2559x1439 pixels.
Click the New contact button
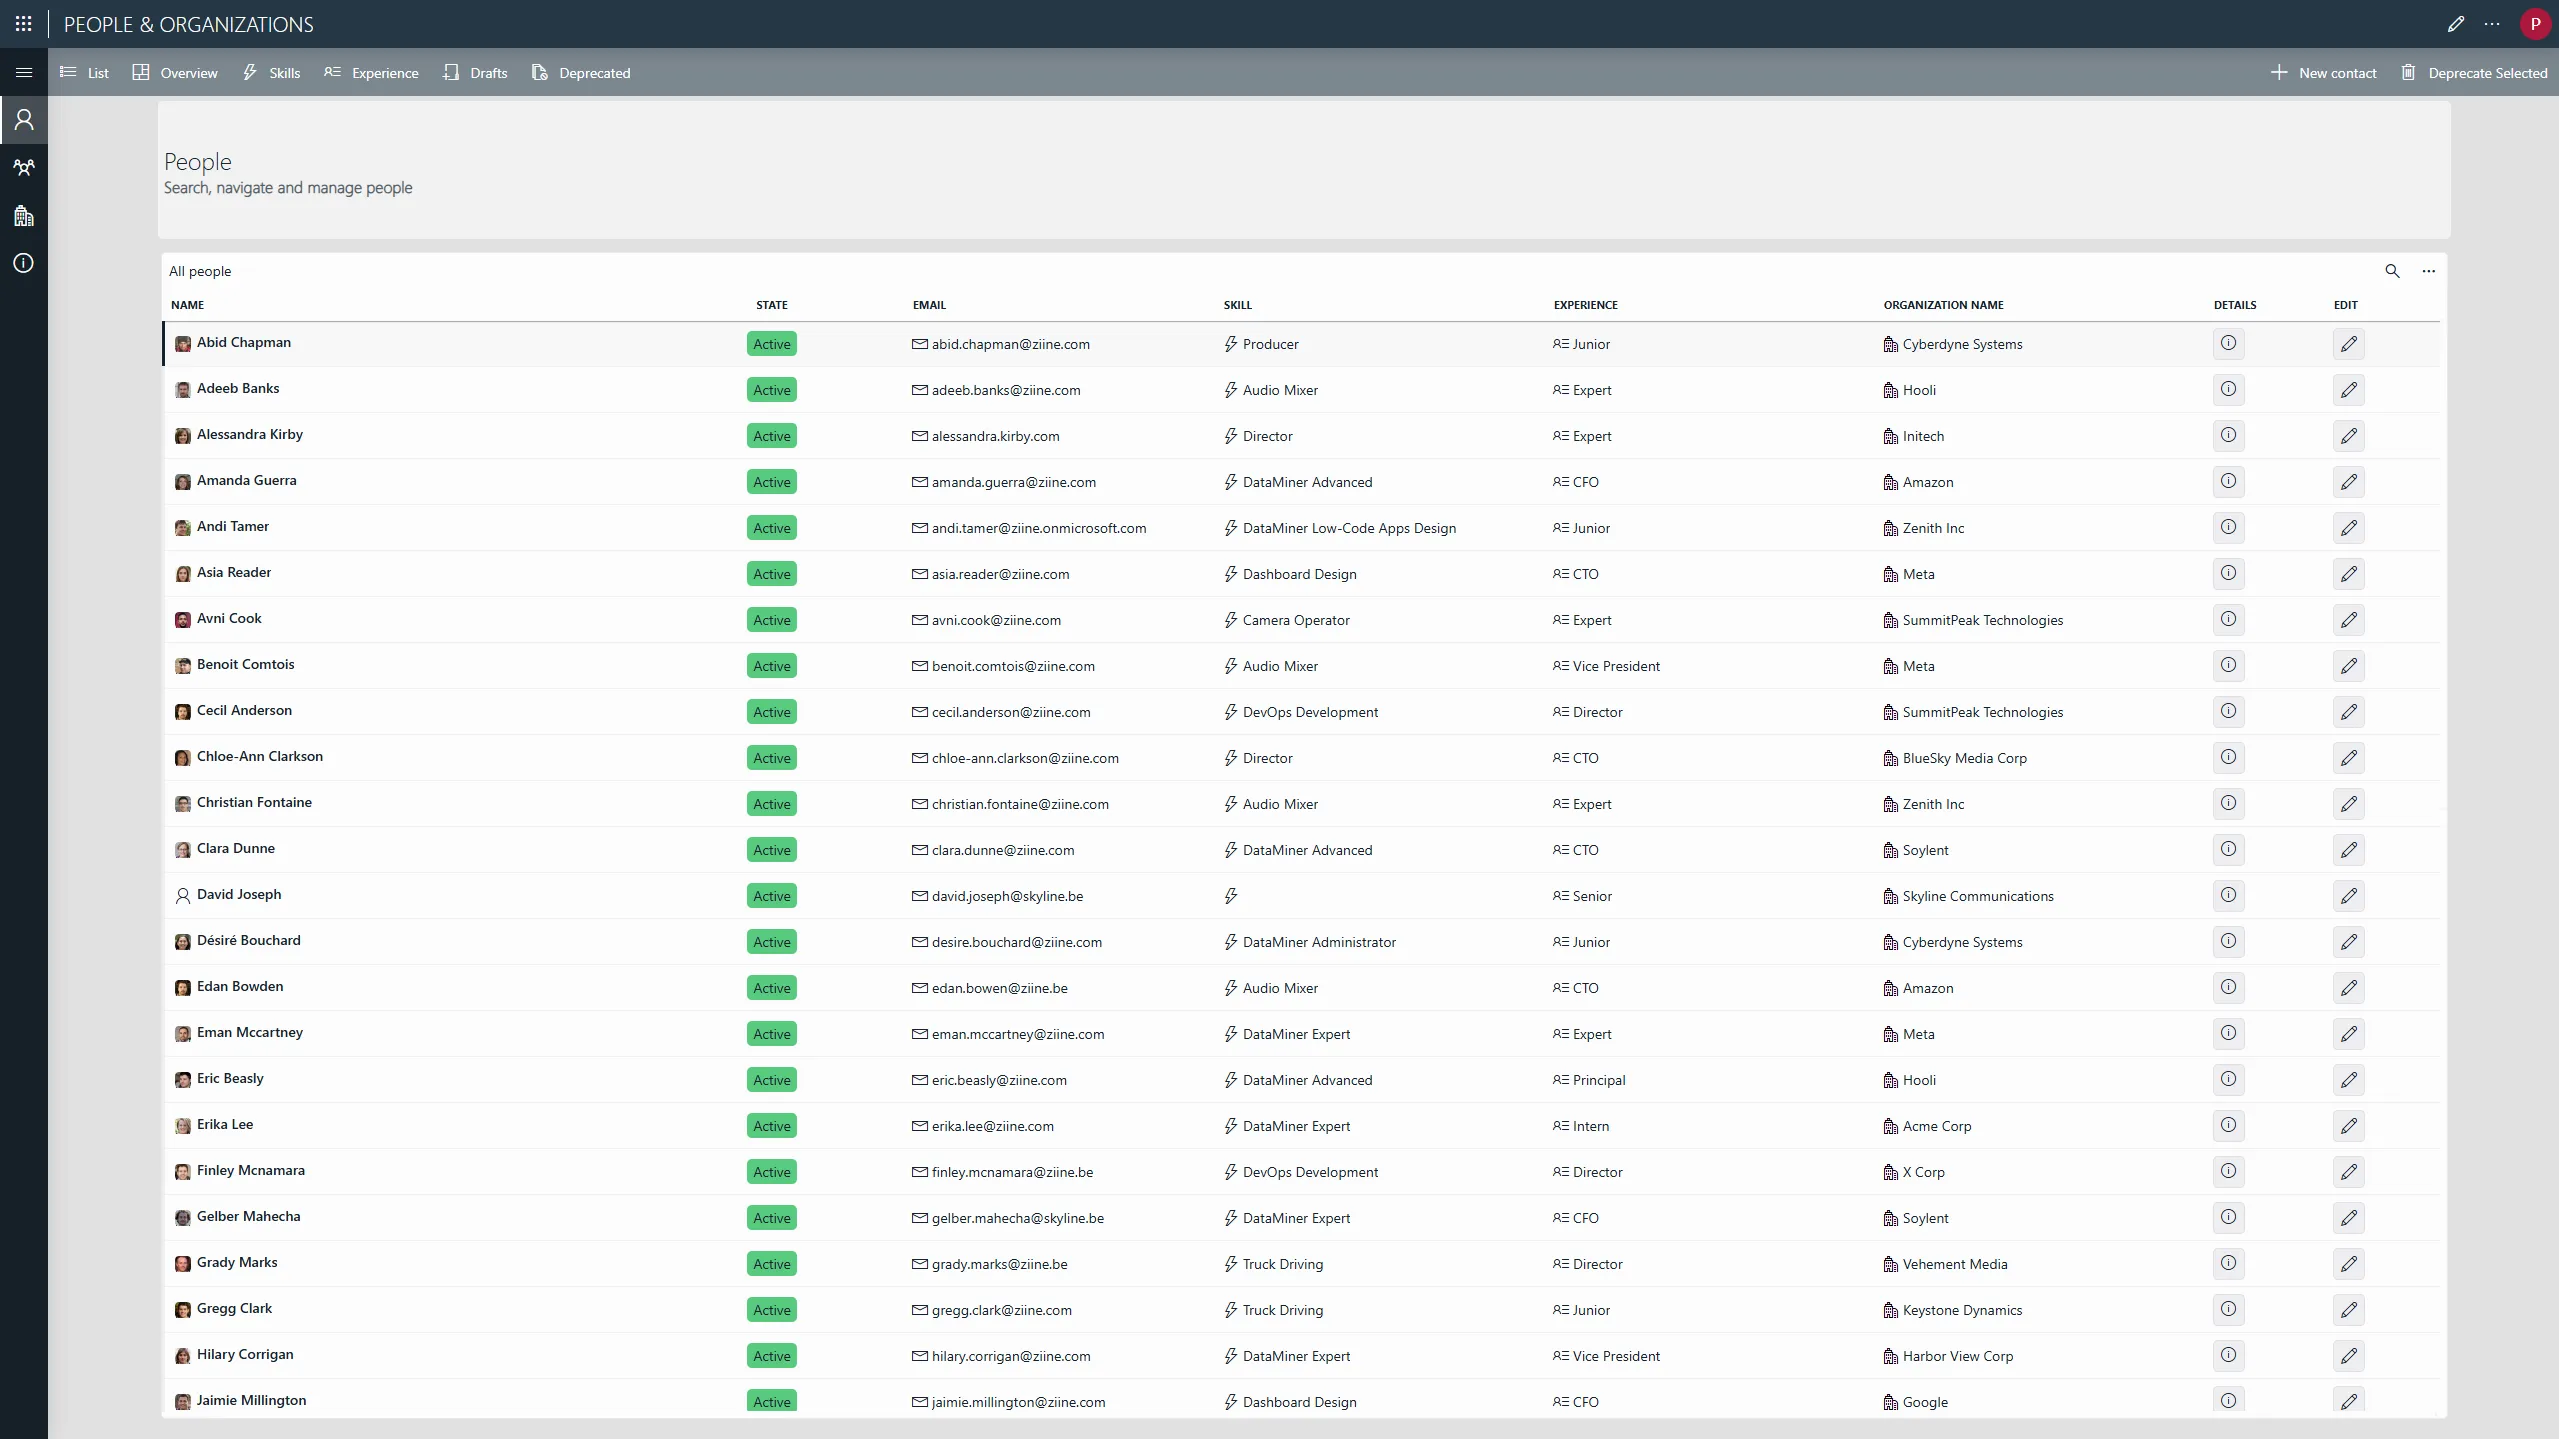(2323, 73)
